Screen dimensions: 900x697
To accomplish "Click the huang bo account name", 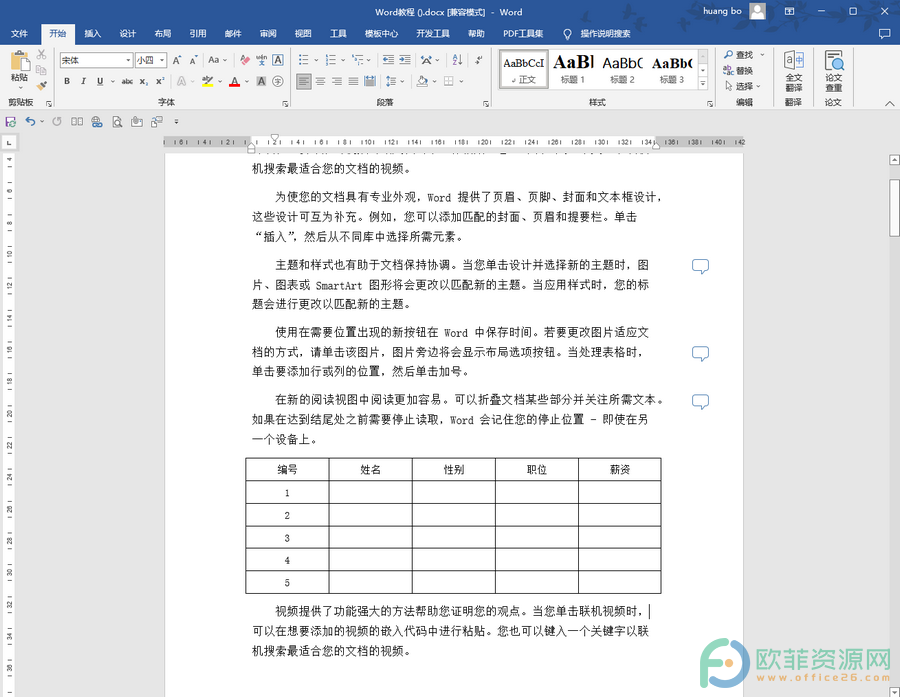I will click(722, 11).
